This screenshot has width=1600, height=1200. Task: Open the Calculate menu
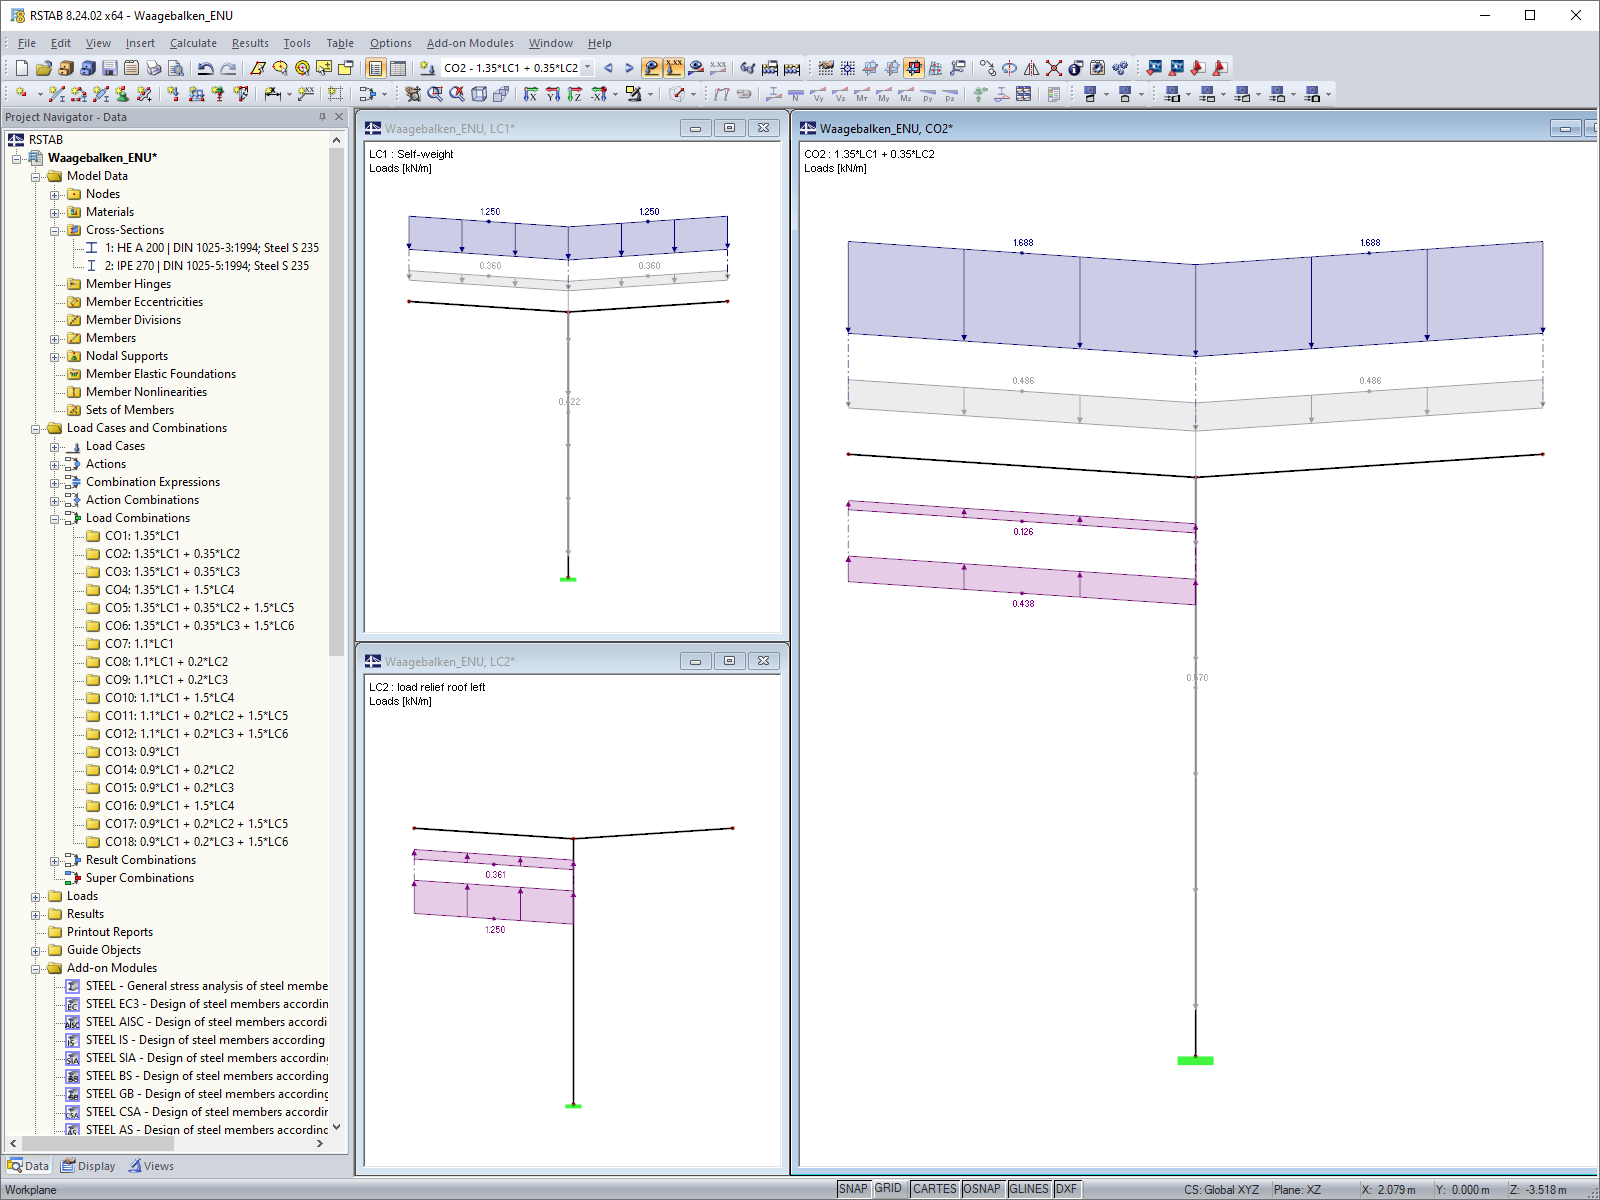pyautogui.click(x=193, y=43)
